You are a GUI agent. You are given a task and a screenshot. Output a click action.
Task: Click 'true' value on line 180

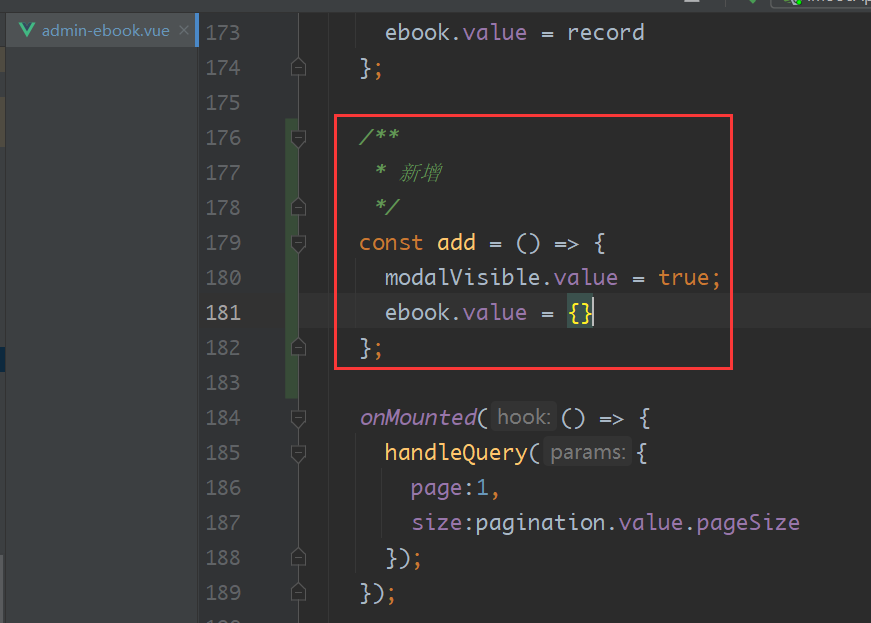[684, 277]
